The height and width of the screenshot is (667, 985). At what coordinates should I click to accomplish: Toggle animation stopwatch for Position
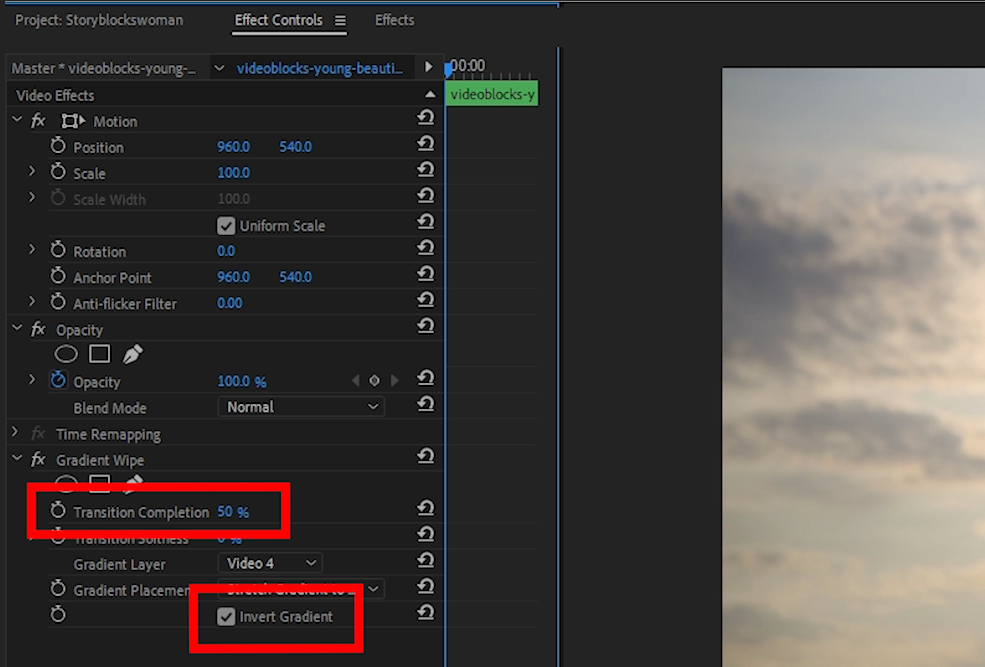[58, 146]
